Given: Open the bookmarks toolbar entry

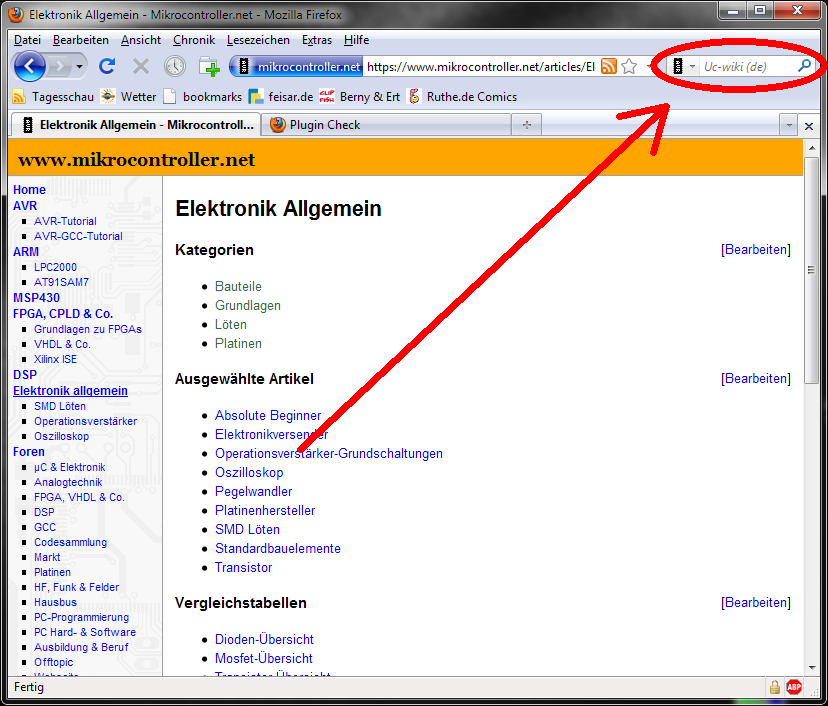Looking at the screenshot, I should point(203,97).
